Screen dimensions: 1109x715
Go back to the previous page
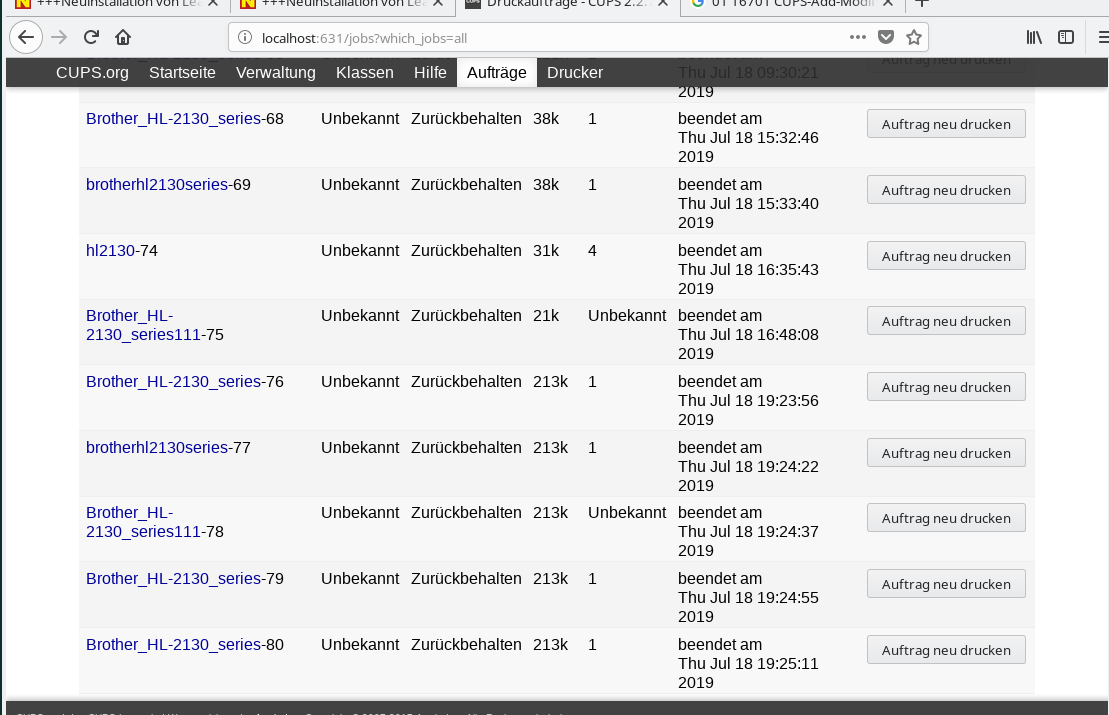click(26, 37)
